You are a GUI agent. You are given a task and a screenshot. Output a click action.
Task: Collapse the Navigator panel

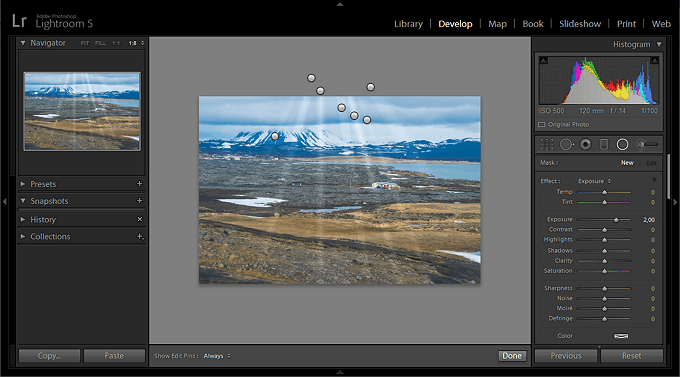(23, 43)
